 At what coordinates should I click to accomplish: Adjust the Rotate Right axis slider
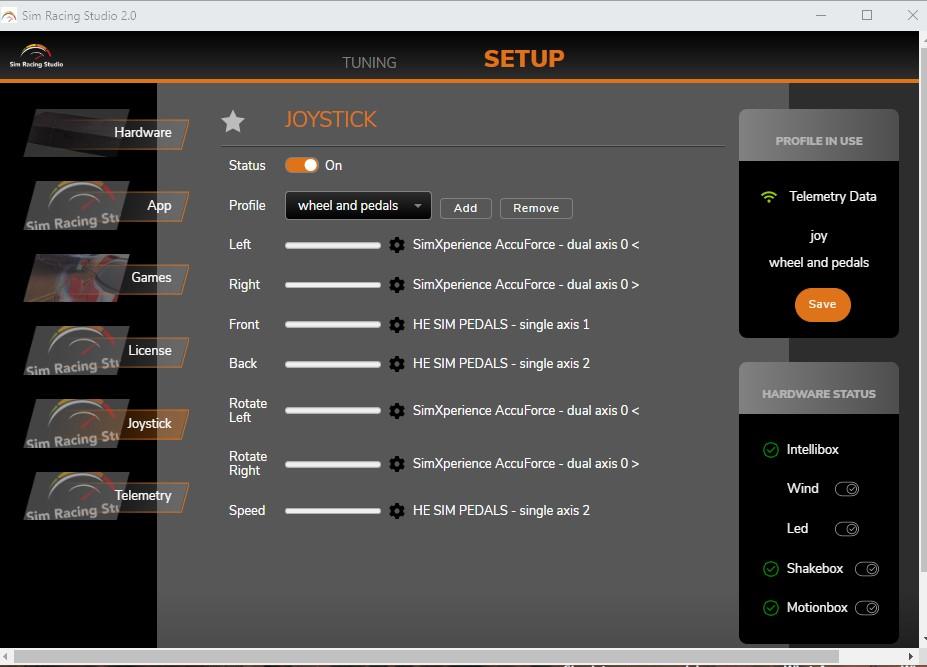[332, 463]
